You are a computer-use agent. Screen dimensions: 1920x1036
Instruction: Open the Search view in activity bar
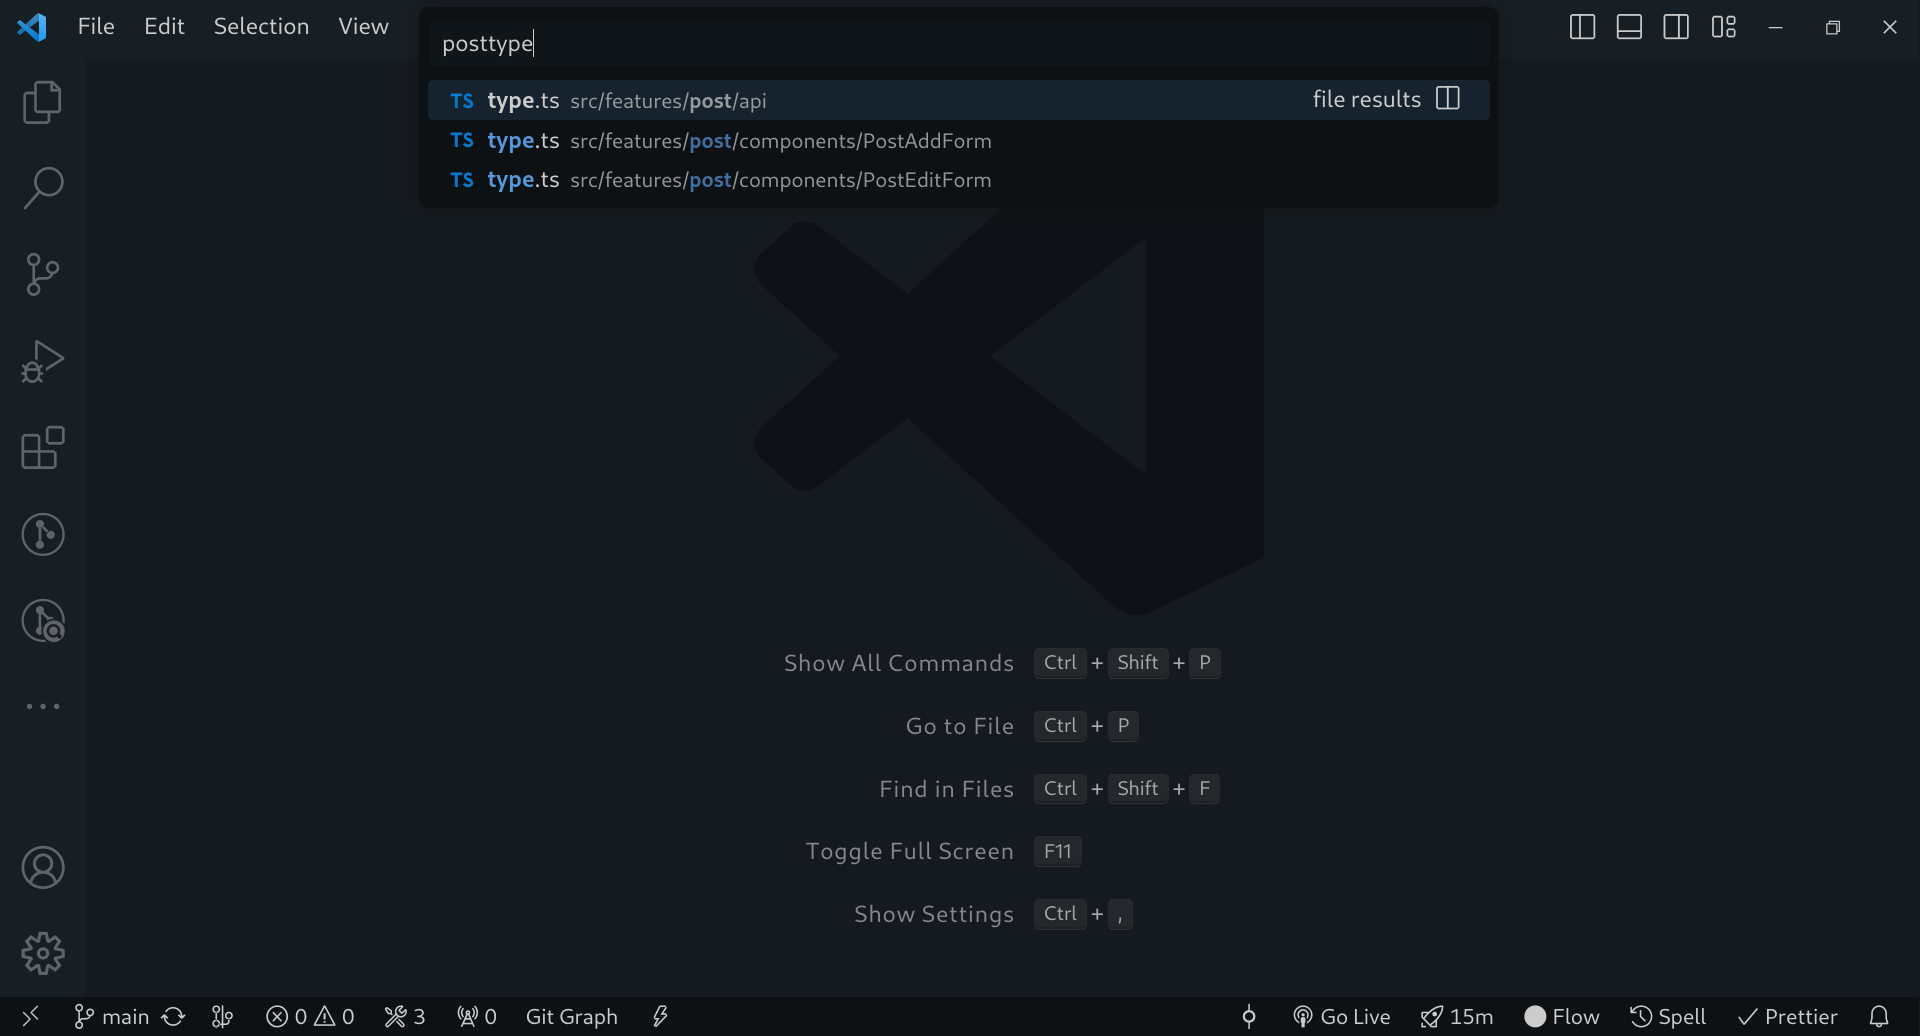tap(42, 188)
